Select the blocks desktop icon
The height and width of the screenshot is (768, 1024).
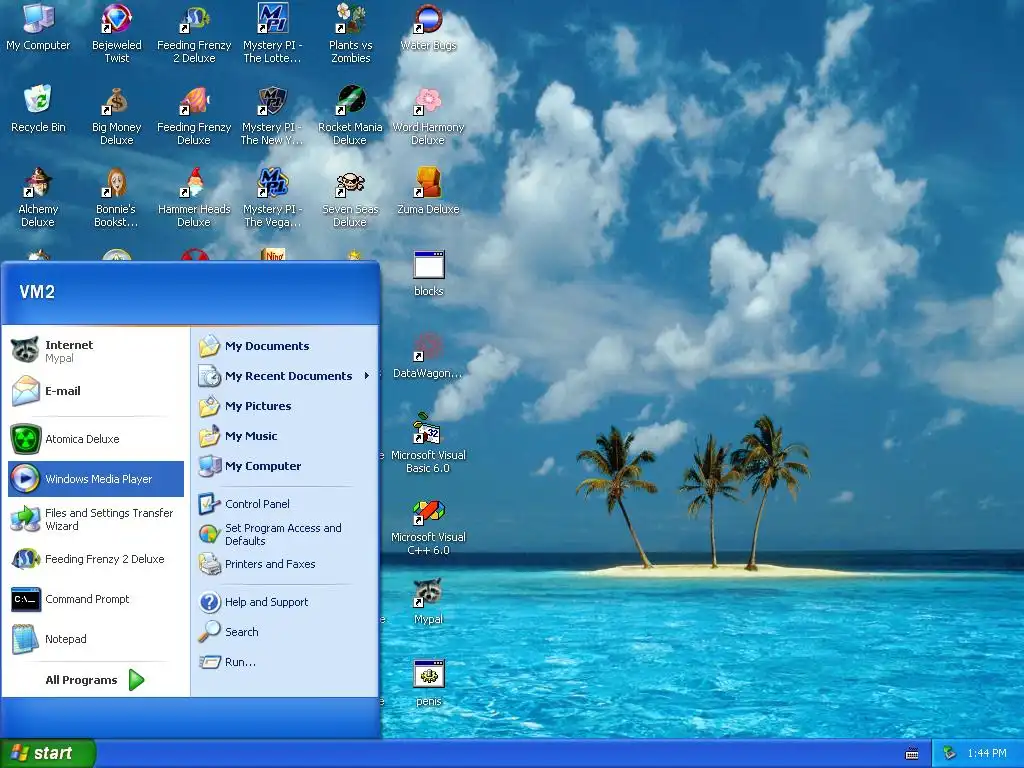428,274
